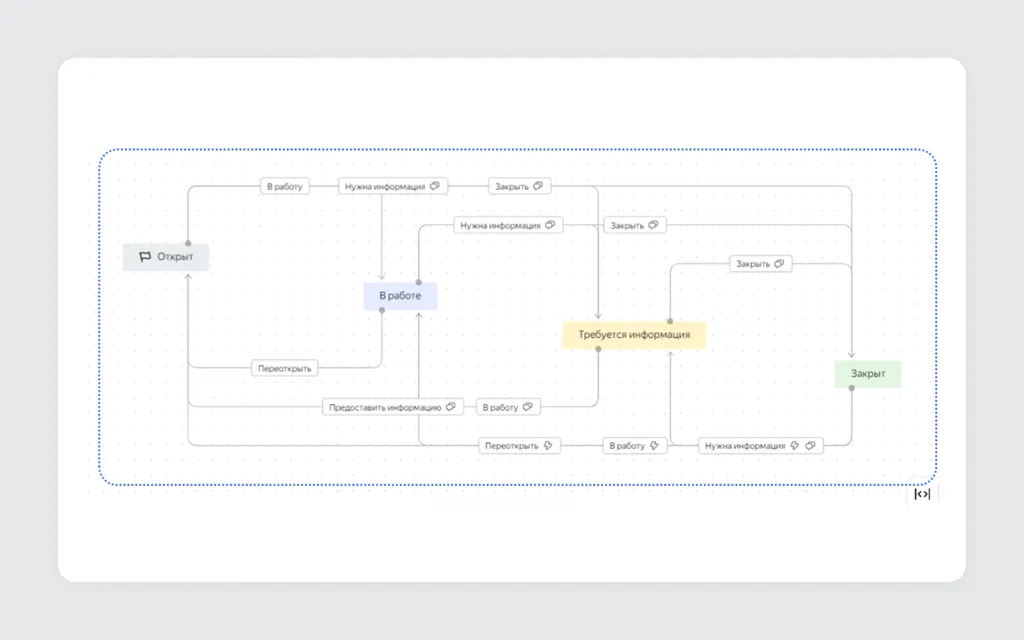Click the connector dot on the Закрыт node
This screenshot has height=640, width=1024.
[852, 388]
